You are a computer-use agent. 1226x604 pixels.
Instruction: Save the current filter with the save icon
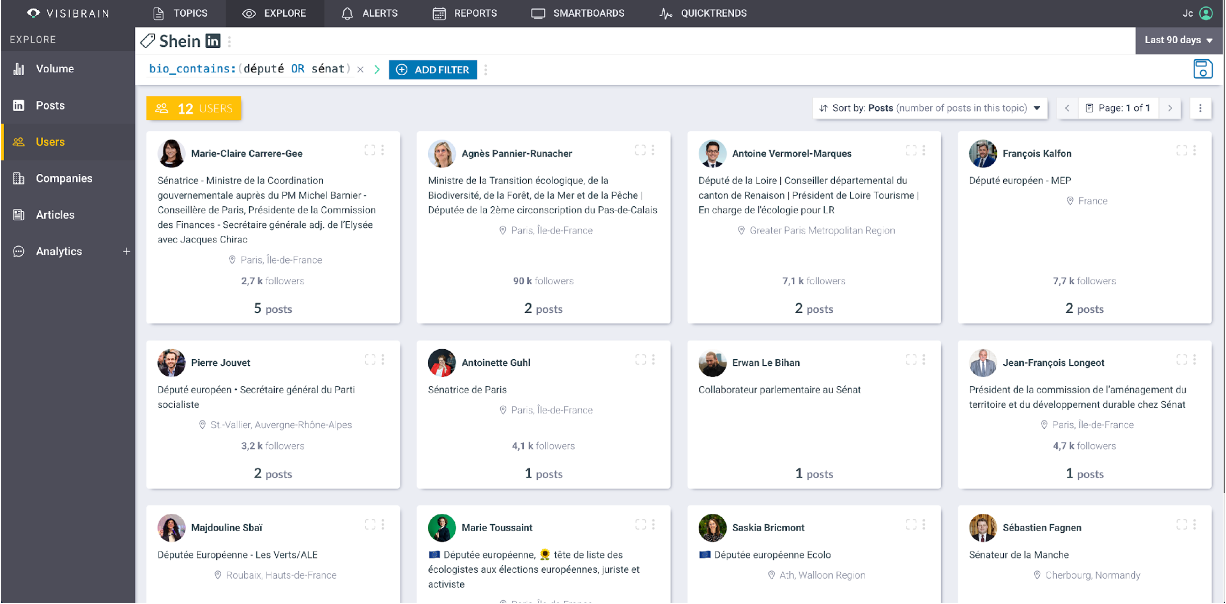pos(1203,68)
